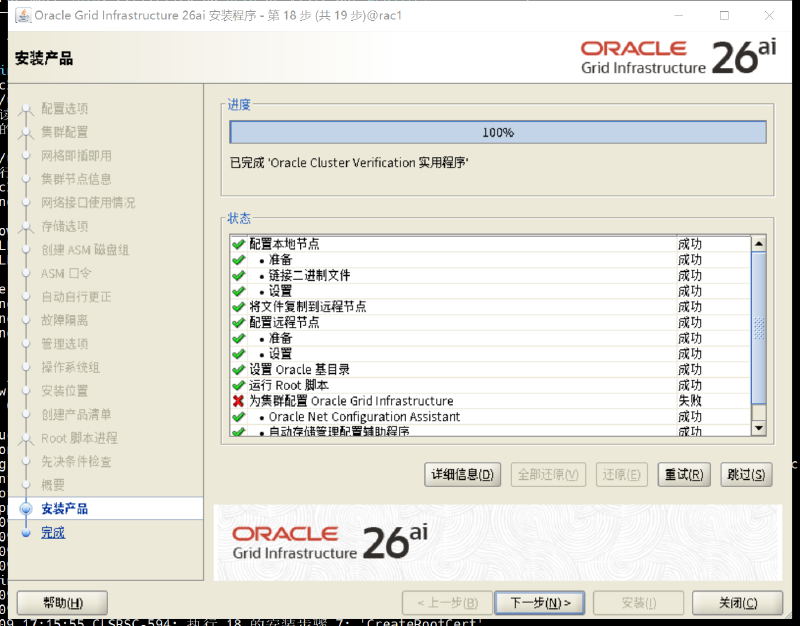Click green checkmark beside 运行 Root 脚本

click(x=238, y=385)
